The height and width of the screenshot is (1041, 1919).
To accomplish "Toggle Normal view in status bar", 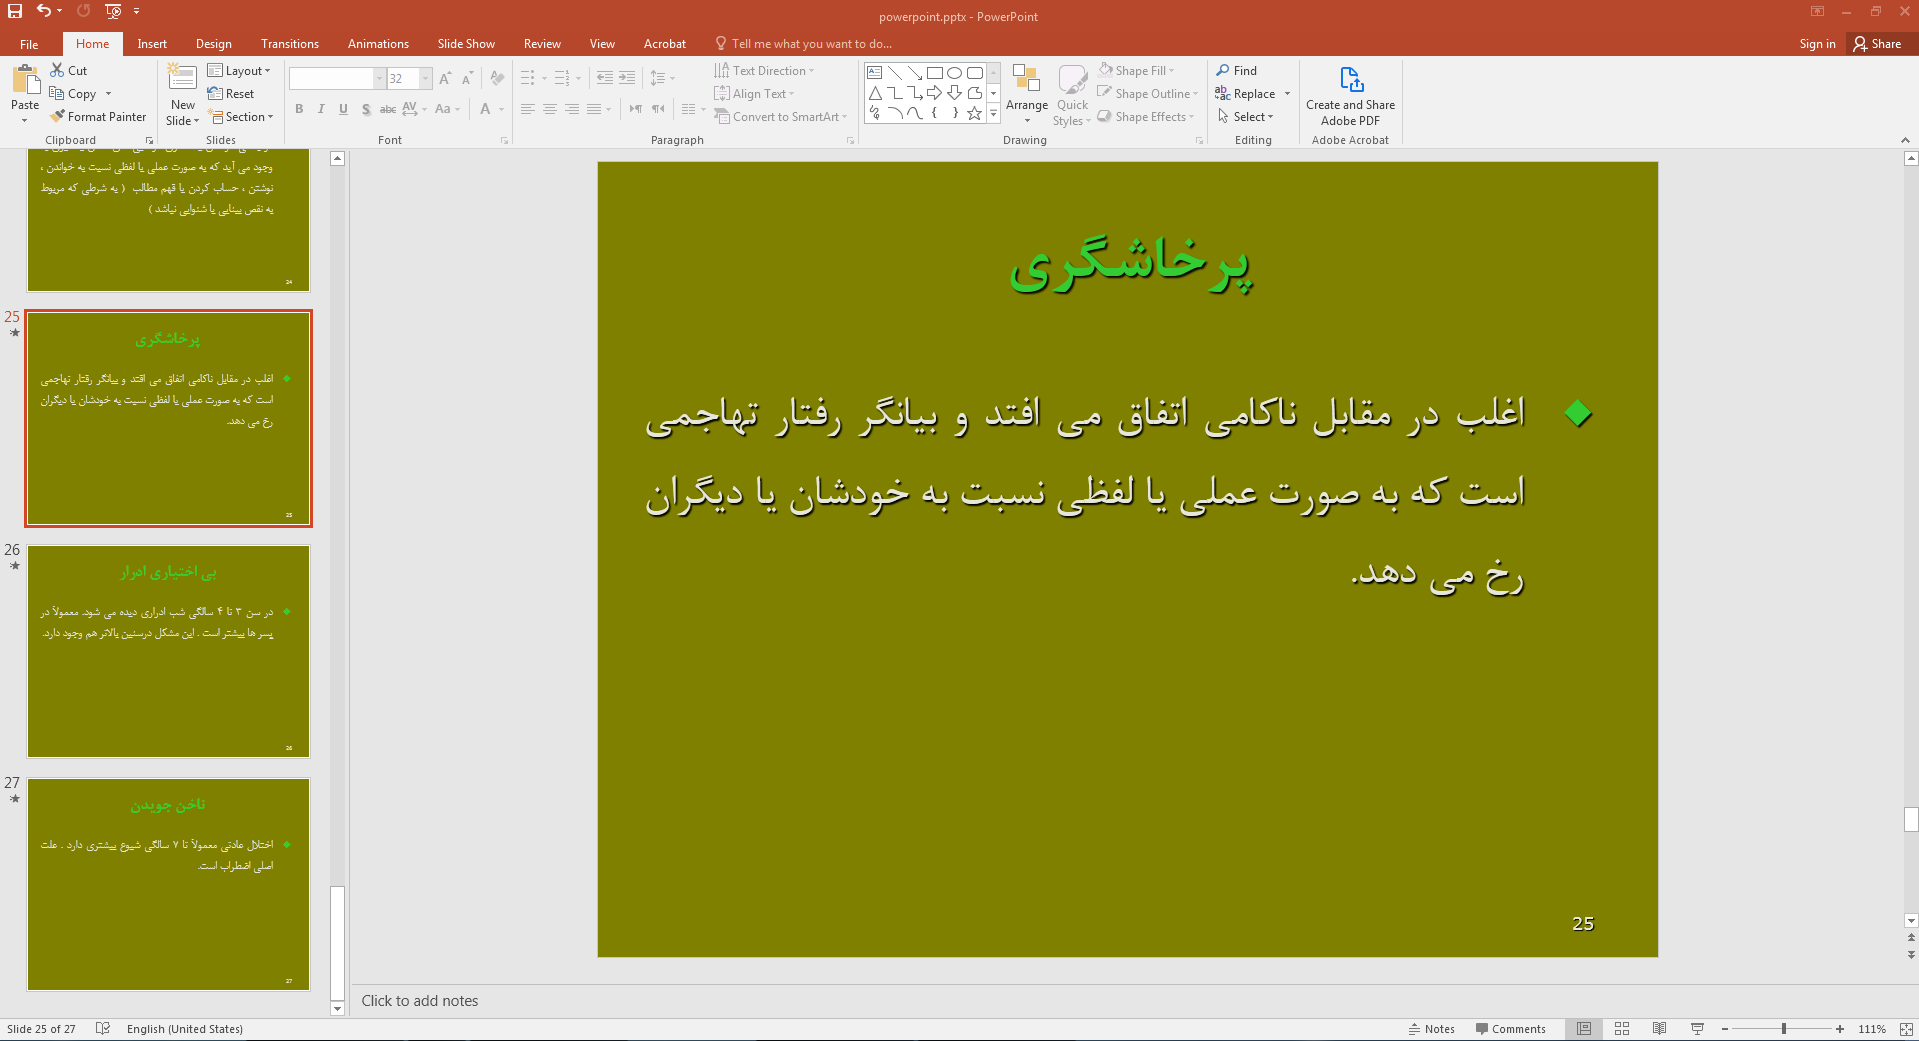I will coord(1584,1029).
